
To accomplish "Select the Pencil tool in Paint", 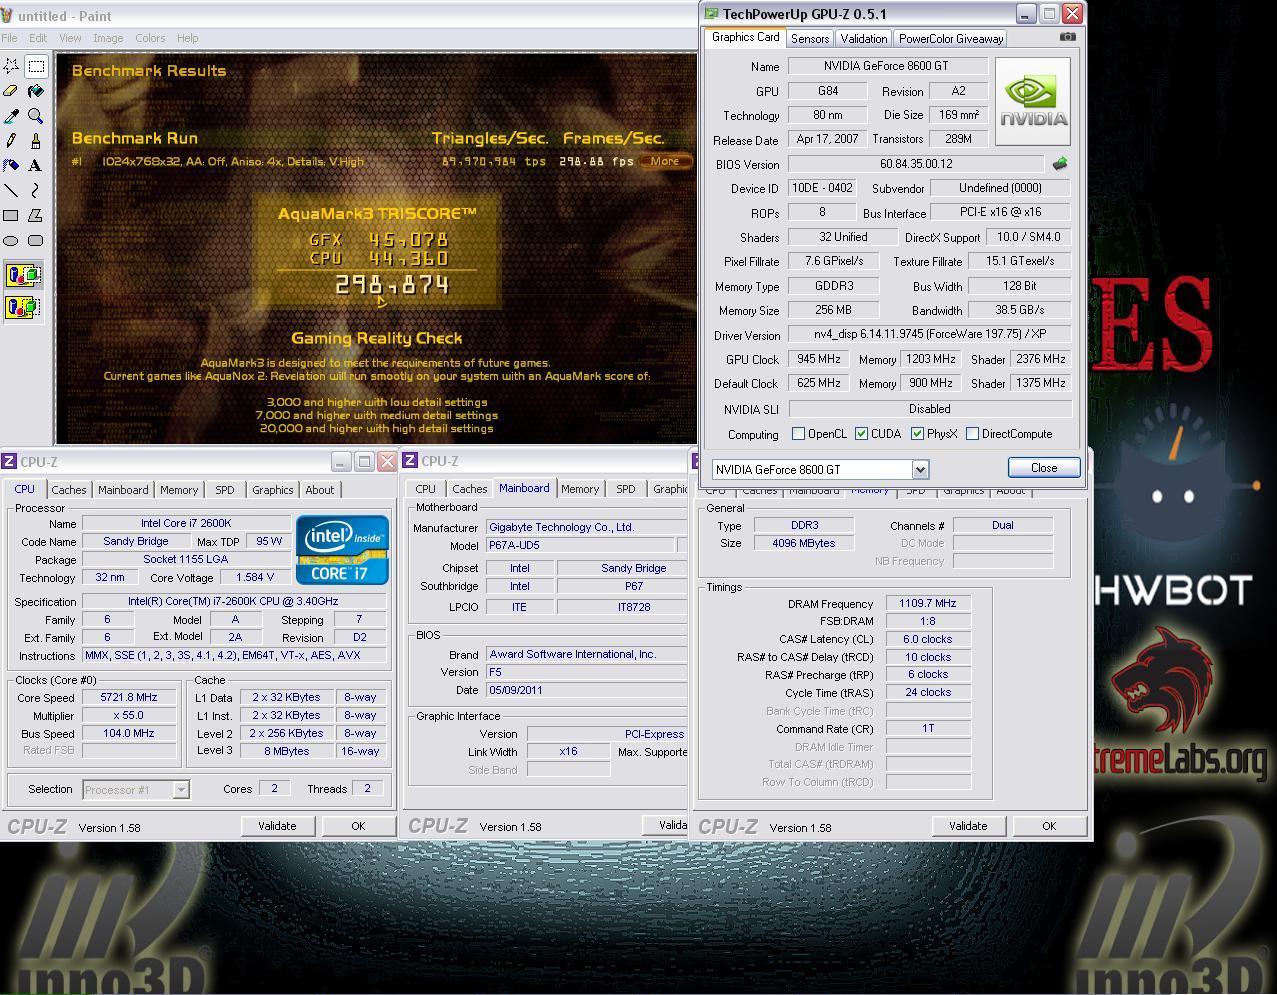I will point(11,141).
